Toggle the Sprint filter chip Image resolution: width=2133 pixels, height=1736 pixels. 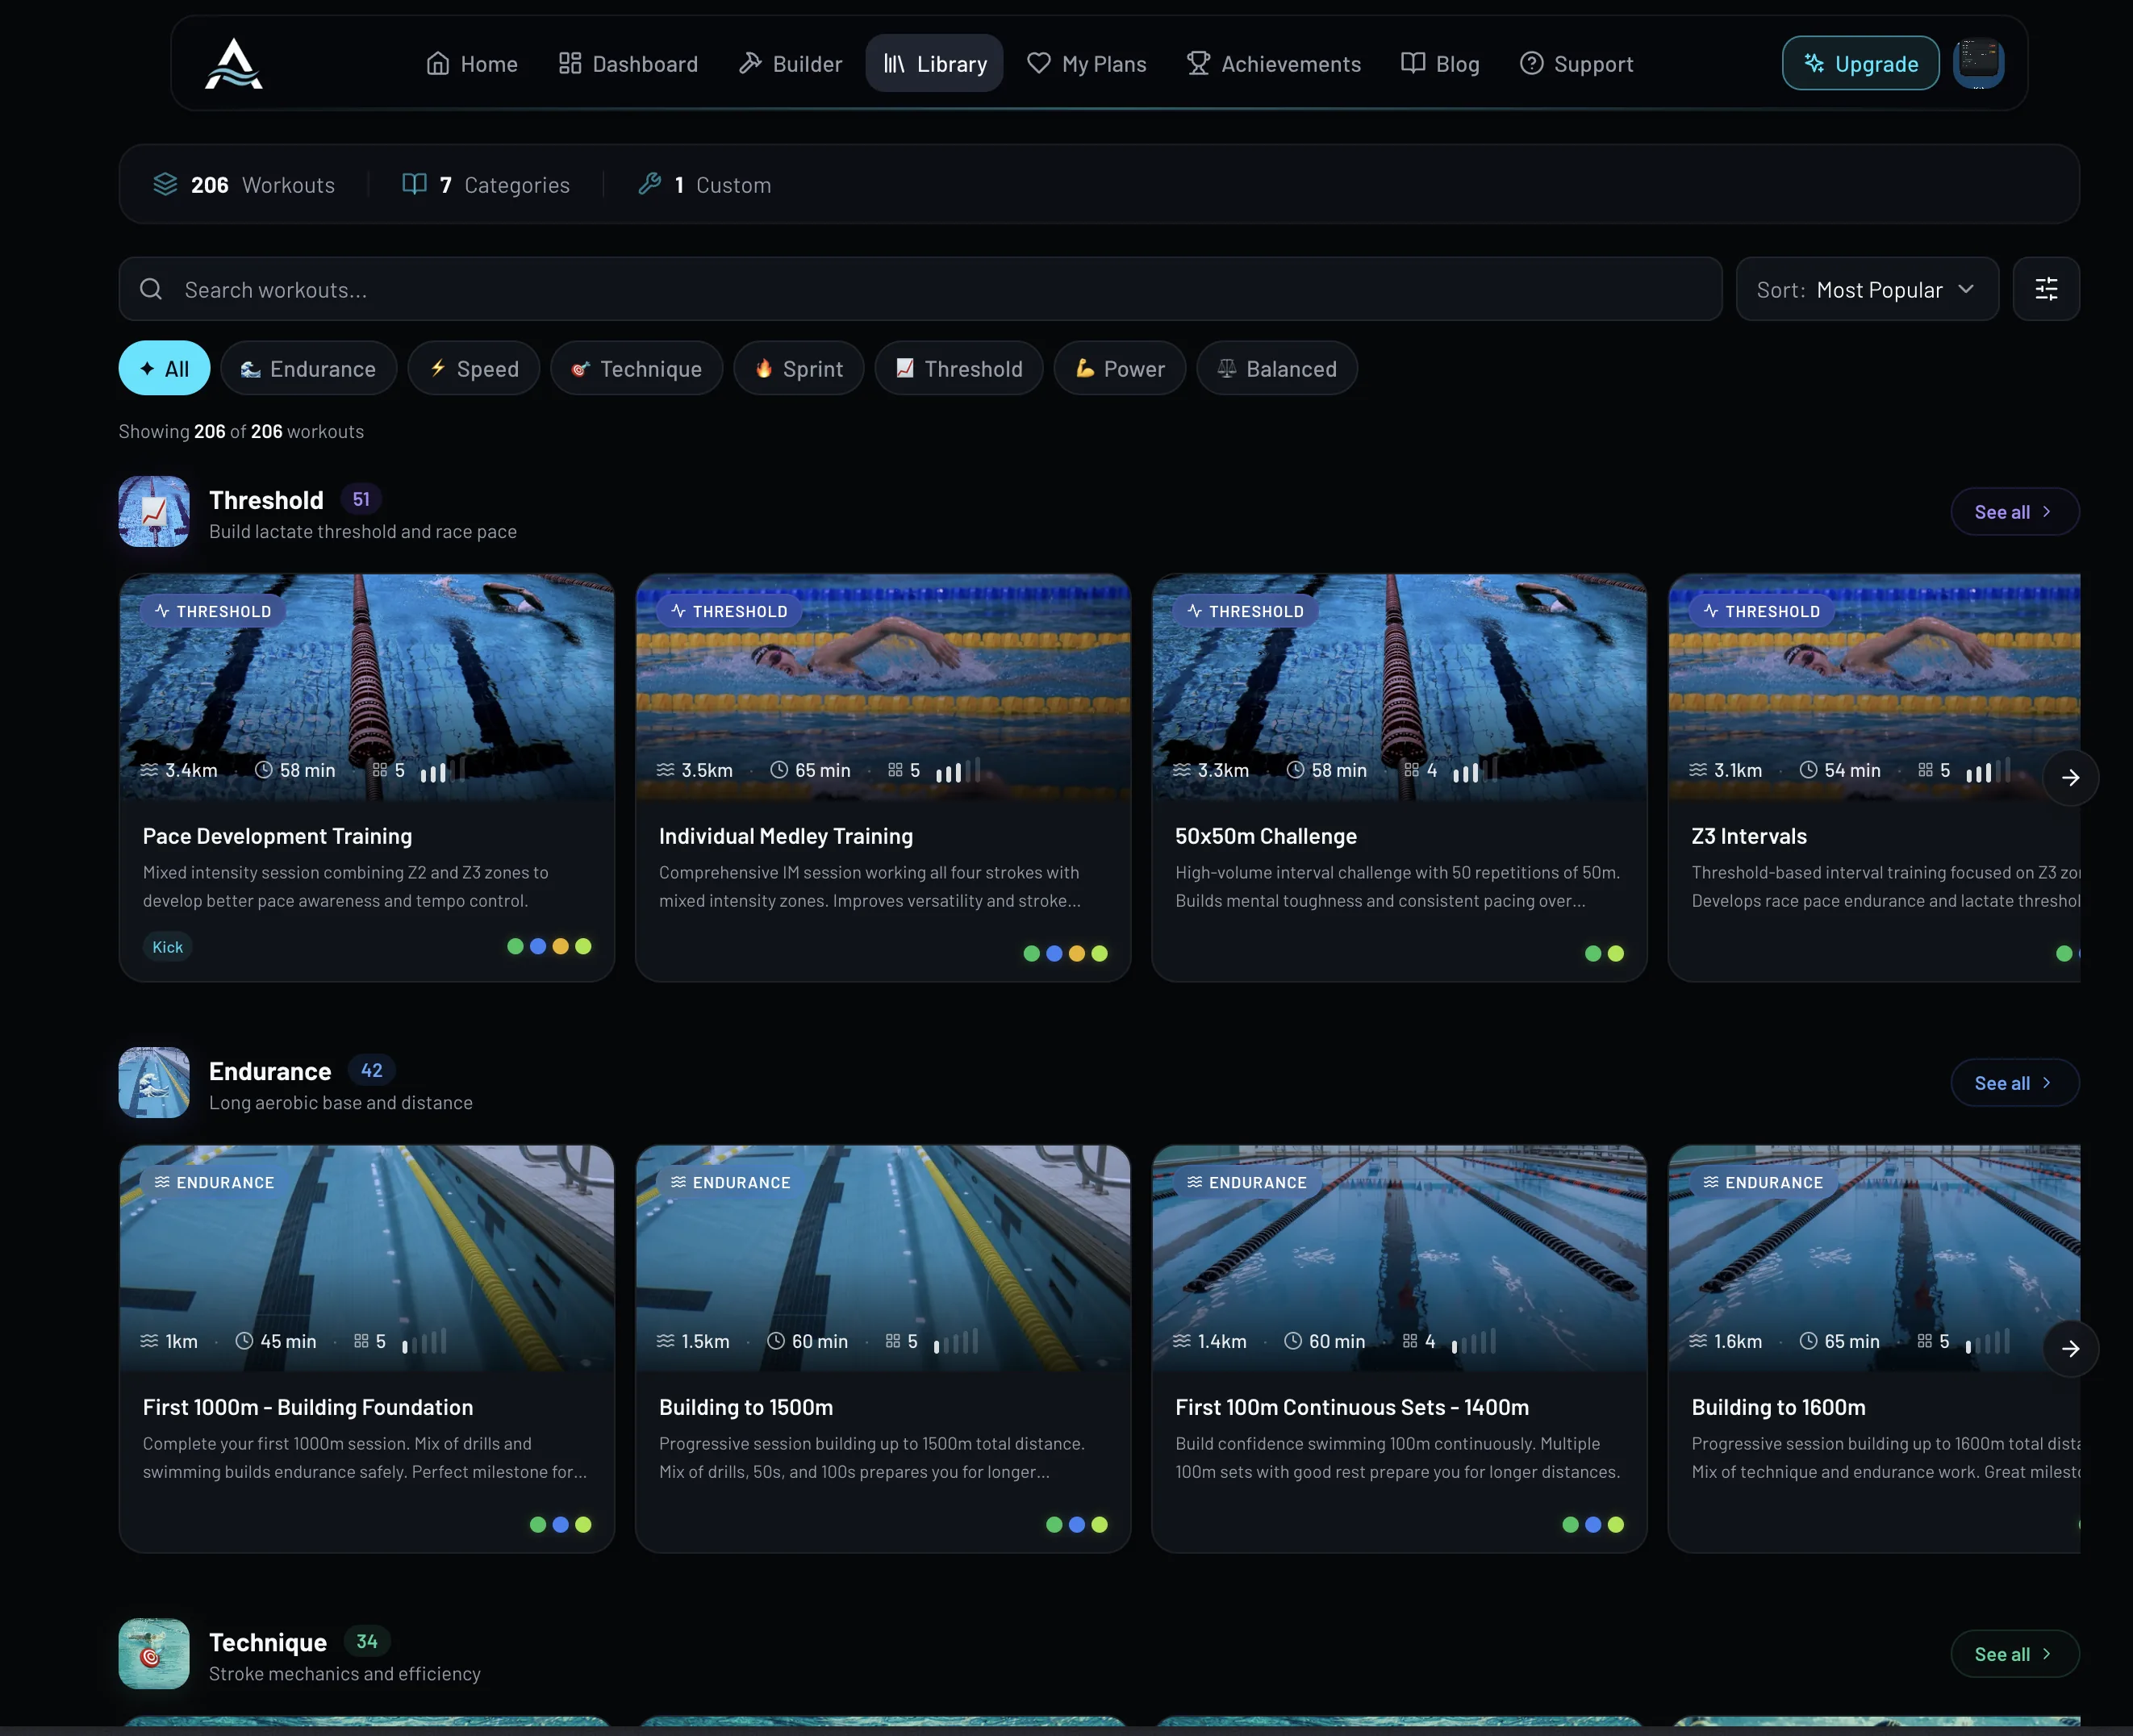(x=798, y=368)
